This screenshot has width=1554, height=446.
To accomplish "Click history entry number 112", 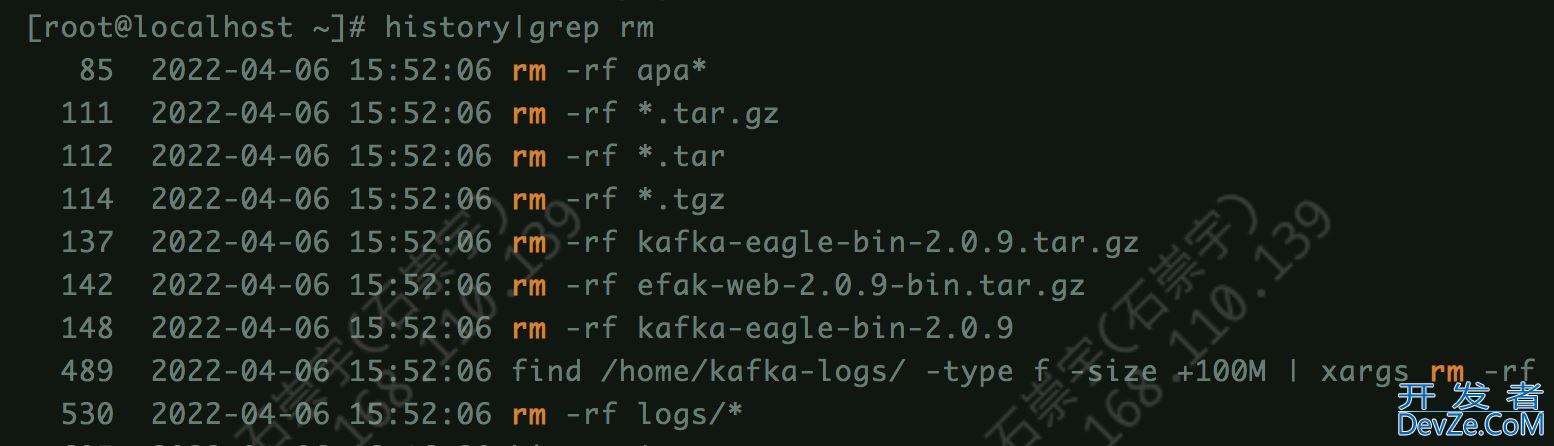I will pyautogui.click(x=87, y=156).
